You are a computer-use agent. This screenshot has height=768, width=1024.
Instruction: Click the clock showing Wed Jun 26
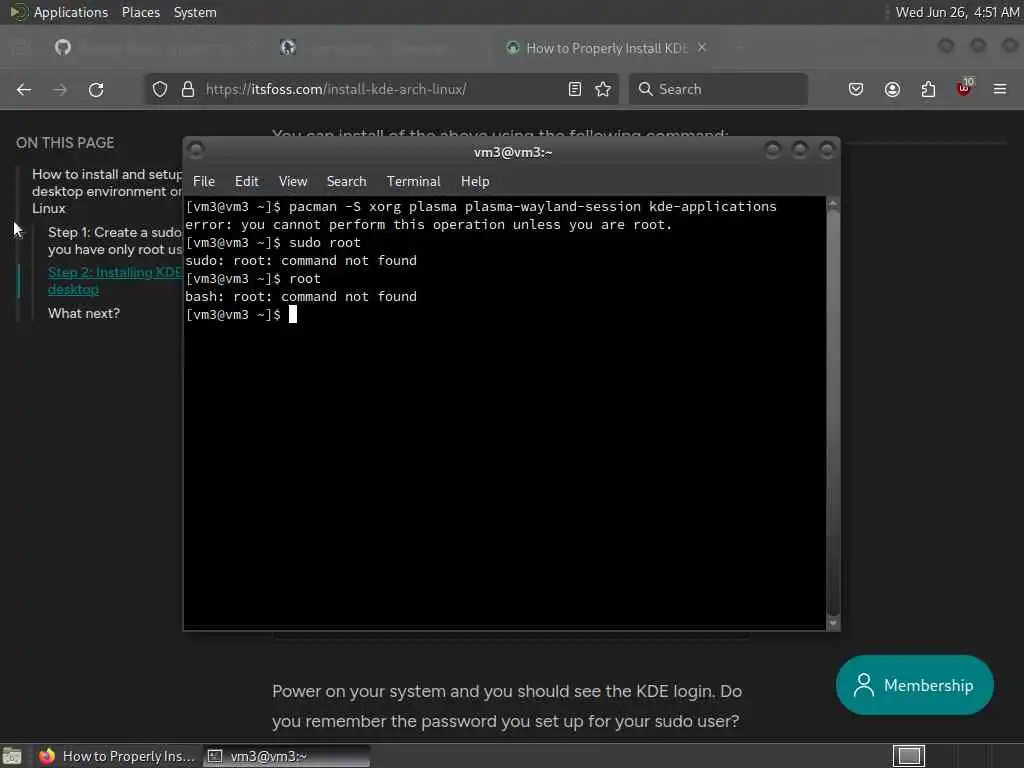click(957, 12)
